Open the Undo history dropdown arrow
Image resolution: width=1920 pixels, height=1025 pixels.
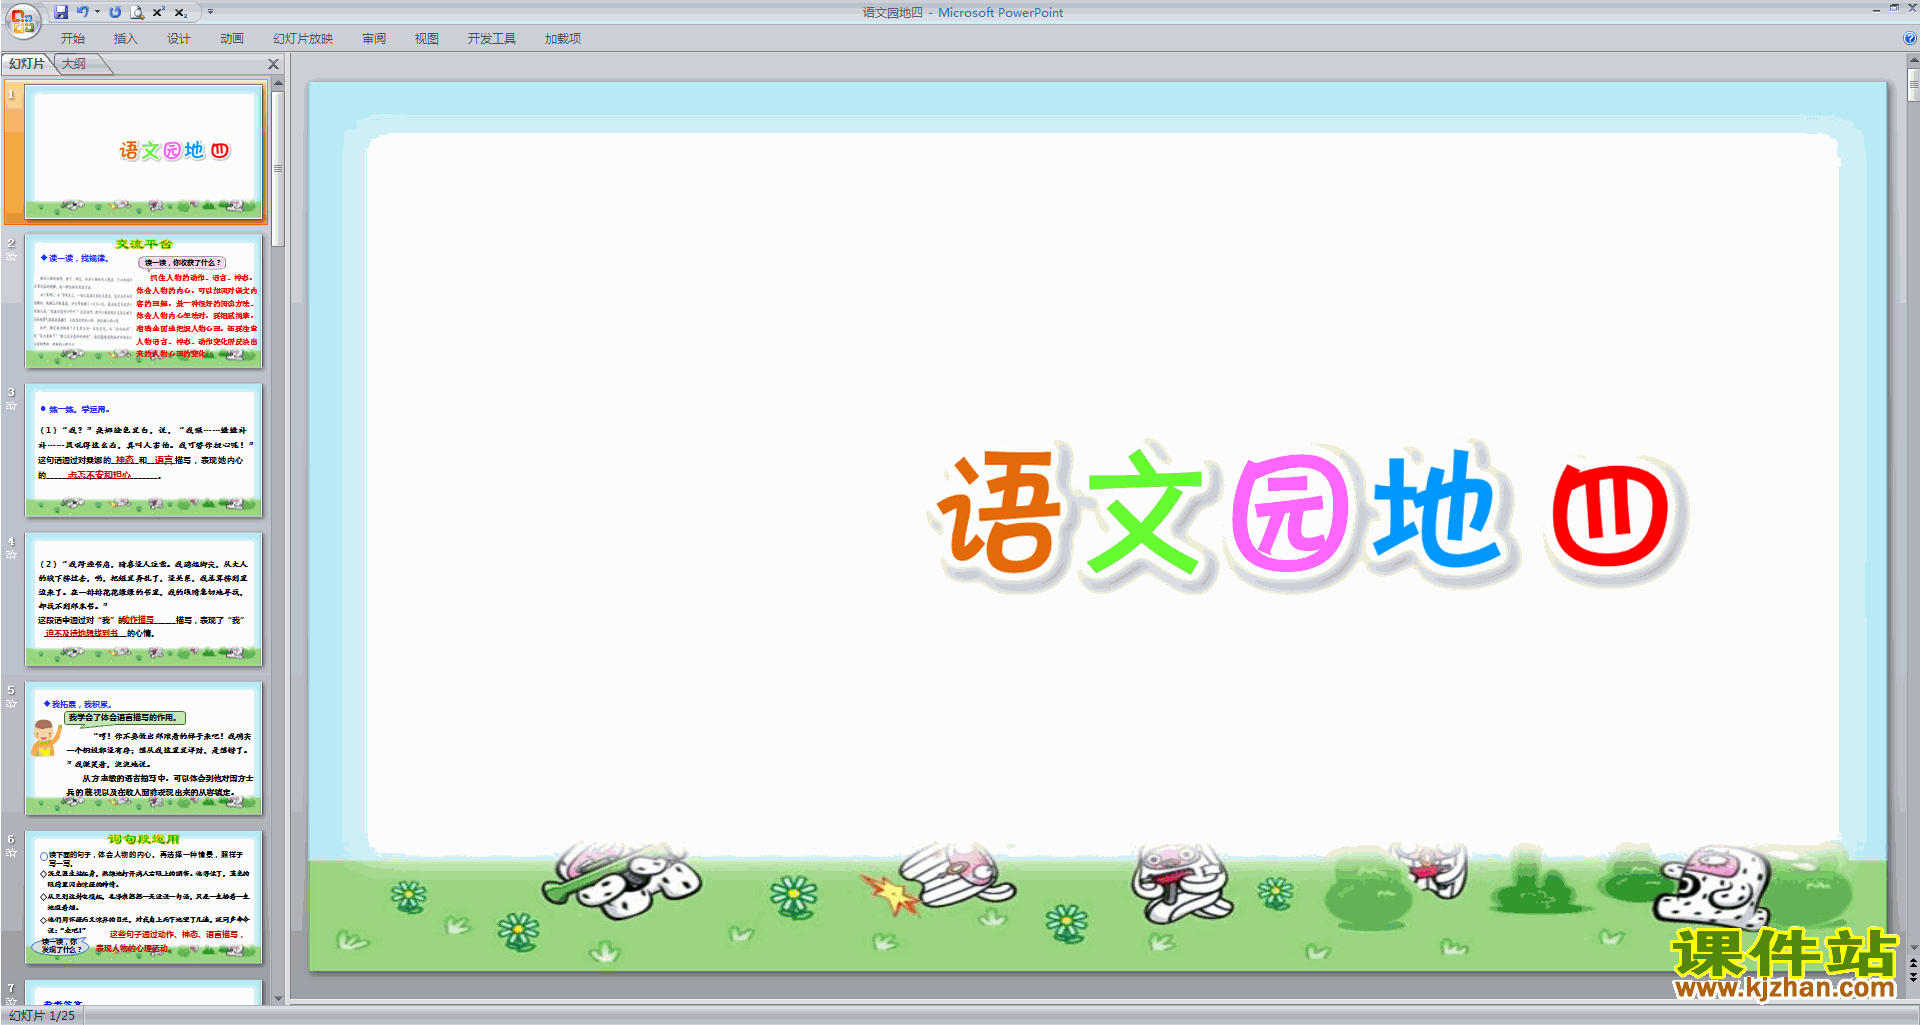pyautogui.click(x=97, y=12)
